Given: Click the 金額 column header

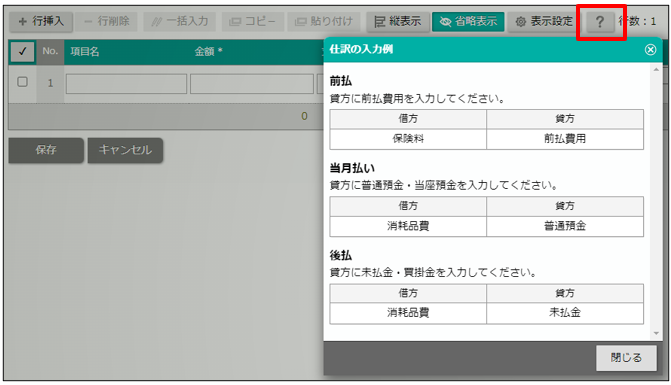Looking at the screenshot, I should tap(208, 52).
